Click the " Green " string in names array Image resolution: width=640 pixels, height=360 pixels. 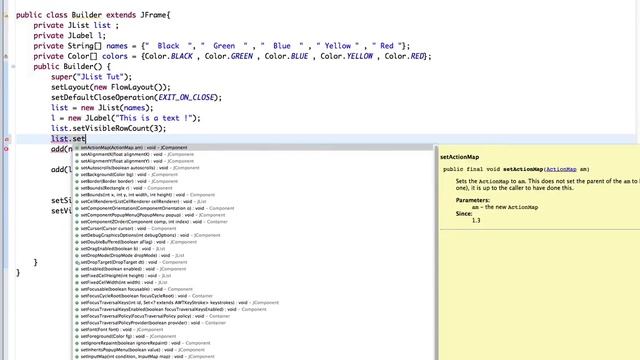point(224,46)
